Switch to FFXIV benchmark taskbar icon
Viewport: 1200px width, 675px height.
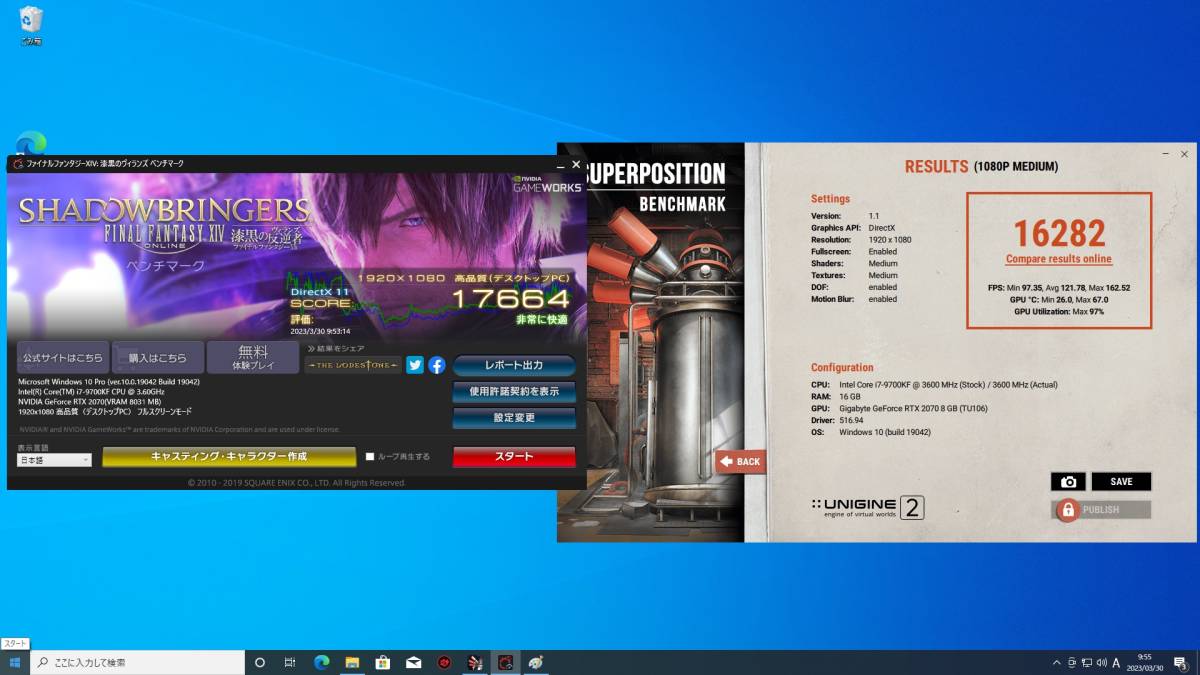click(506, 662)
